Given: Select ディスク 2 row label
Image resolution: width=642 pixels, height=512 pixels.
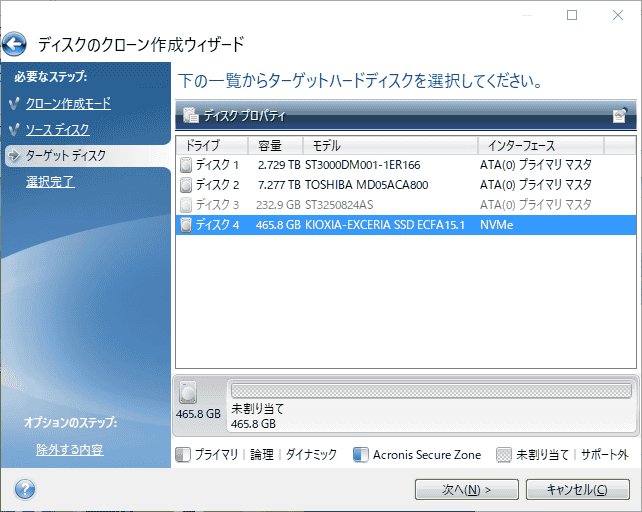Looking at the screenshot, I should tap(217, 185).
